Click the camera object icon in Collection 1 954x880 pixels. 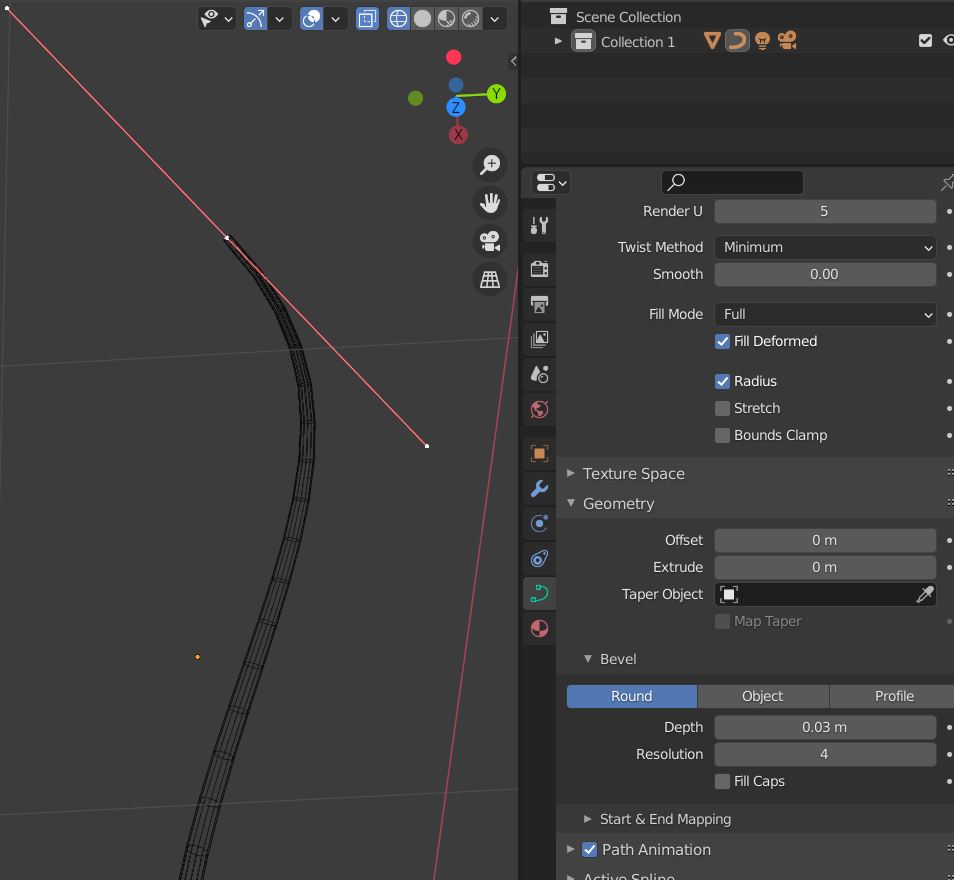(787, 41)
